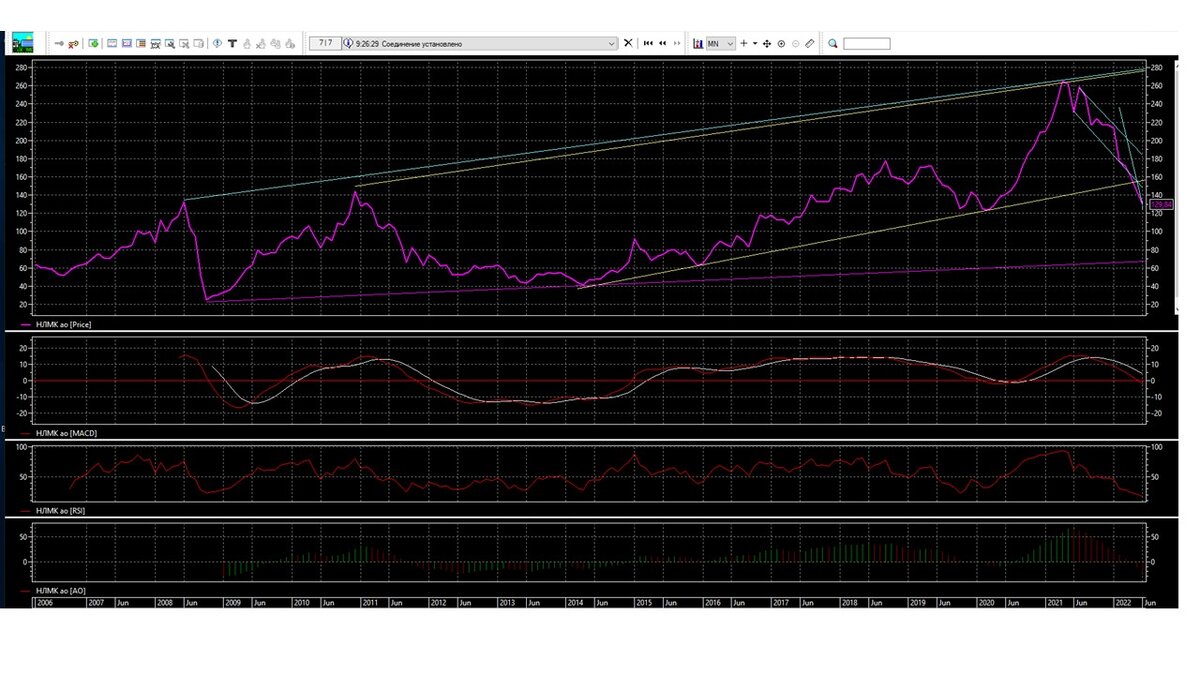Expand the small arrow after crosshair tool
Screen dimensions: 1200x675
pyautogui.click(x=755, y=43)
